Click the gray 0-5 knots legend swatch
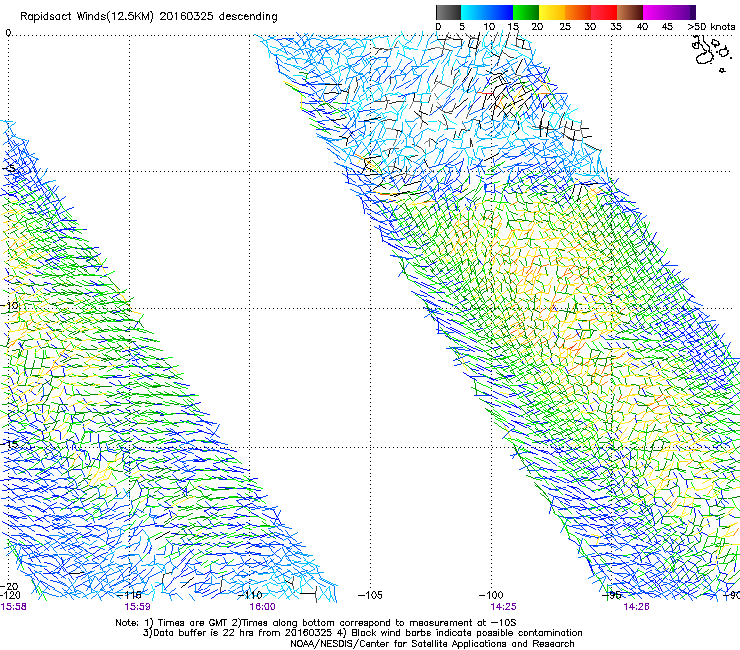Viewport: 740px width, 650px height. pyautogui.click(x=448, y=12)
